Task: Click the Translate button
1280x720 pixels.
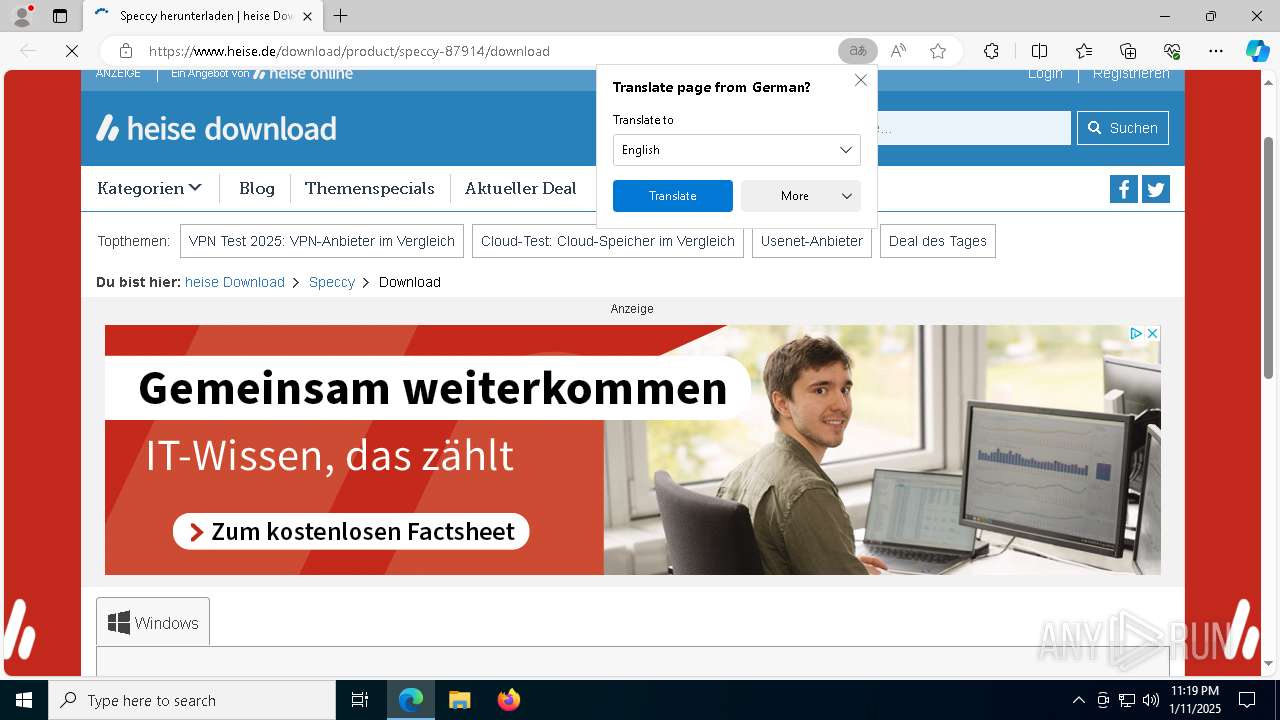Action: [x=673, y=196]
